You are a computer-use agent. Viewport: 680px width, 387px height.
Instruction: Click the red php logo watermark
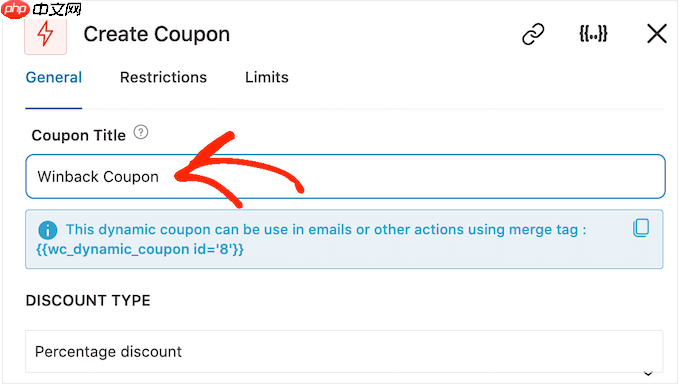coord(16,9)
